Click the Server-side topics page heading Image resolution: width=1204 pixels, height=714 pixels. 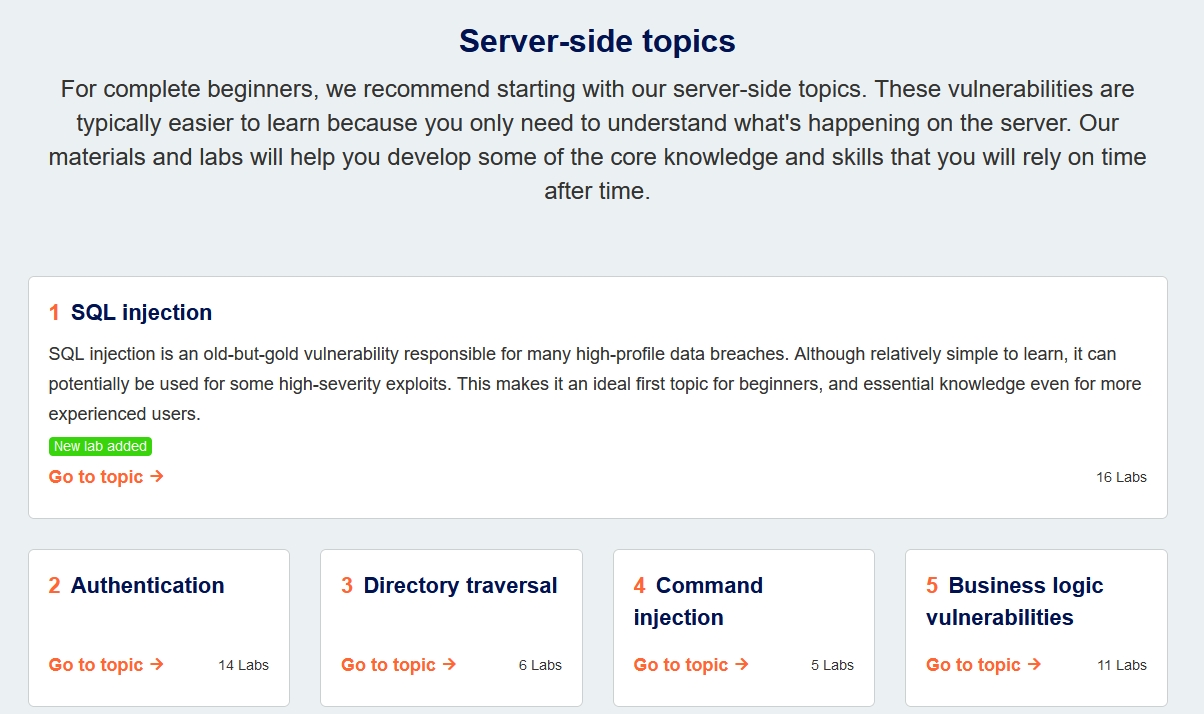[x=597, y=41]
